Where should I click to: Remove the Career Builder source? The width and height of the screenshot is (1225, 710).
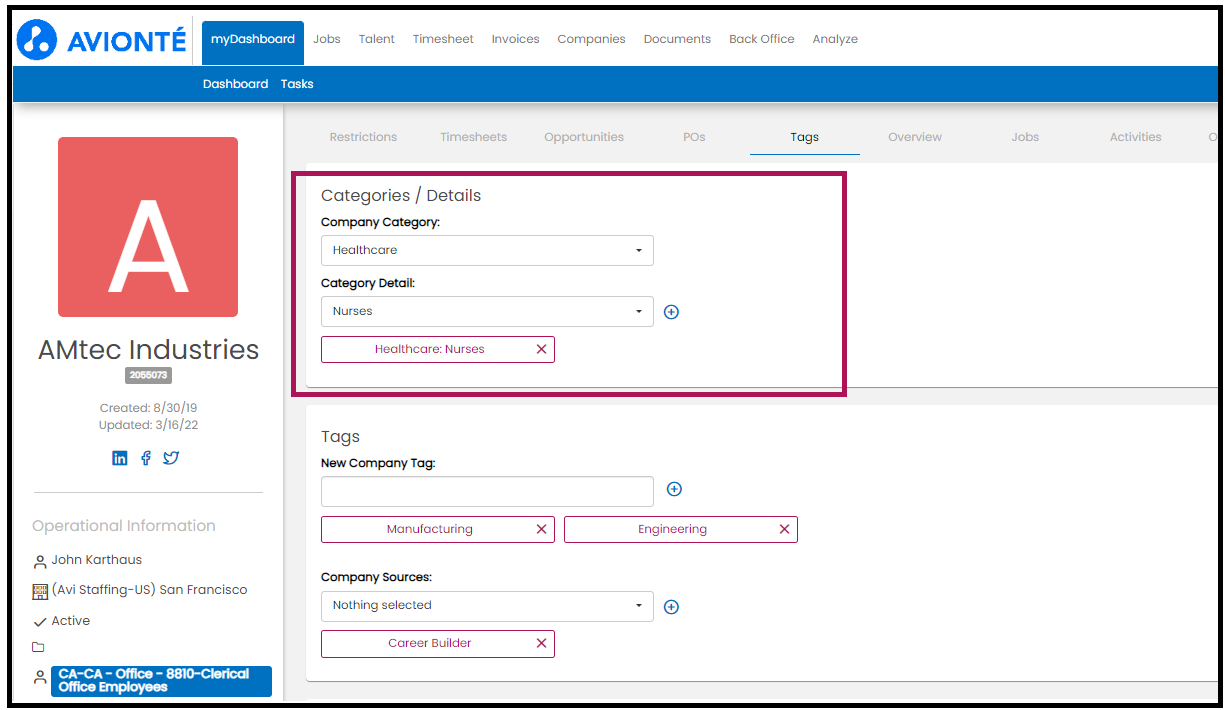[x=541, y=643]
